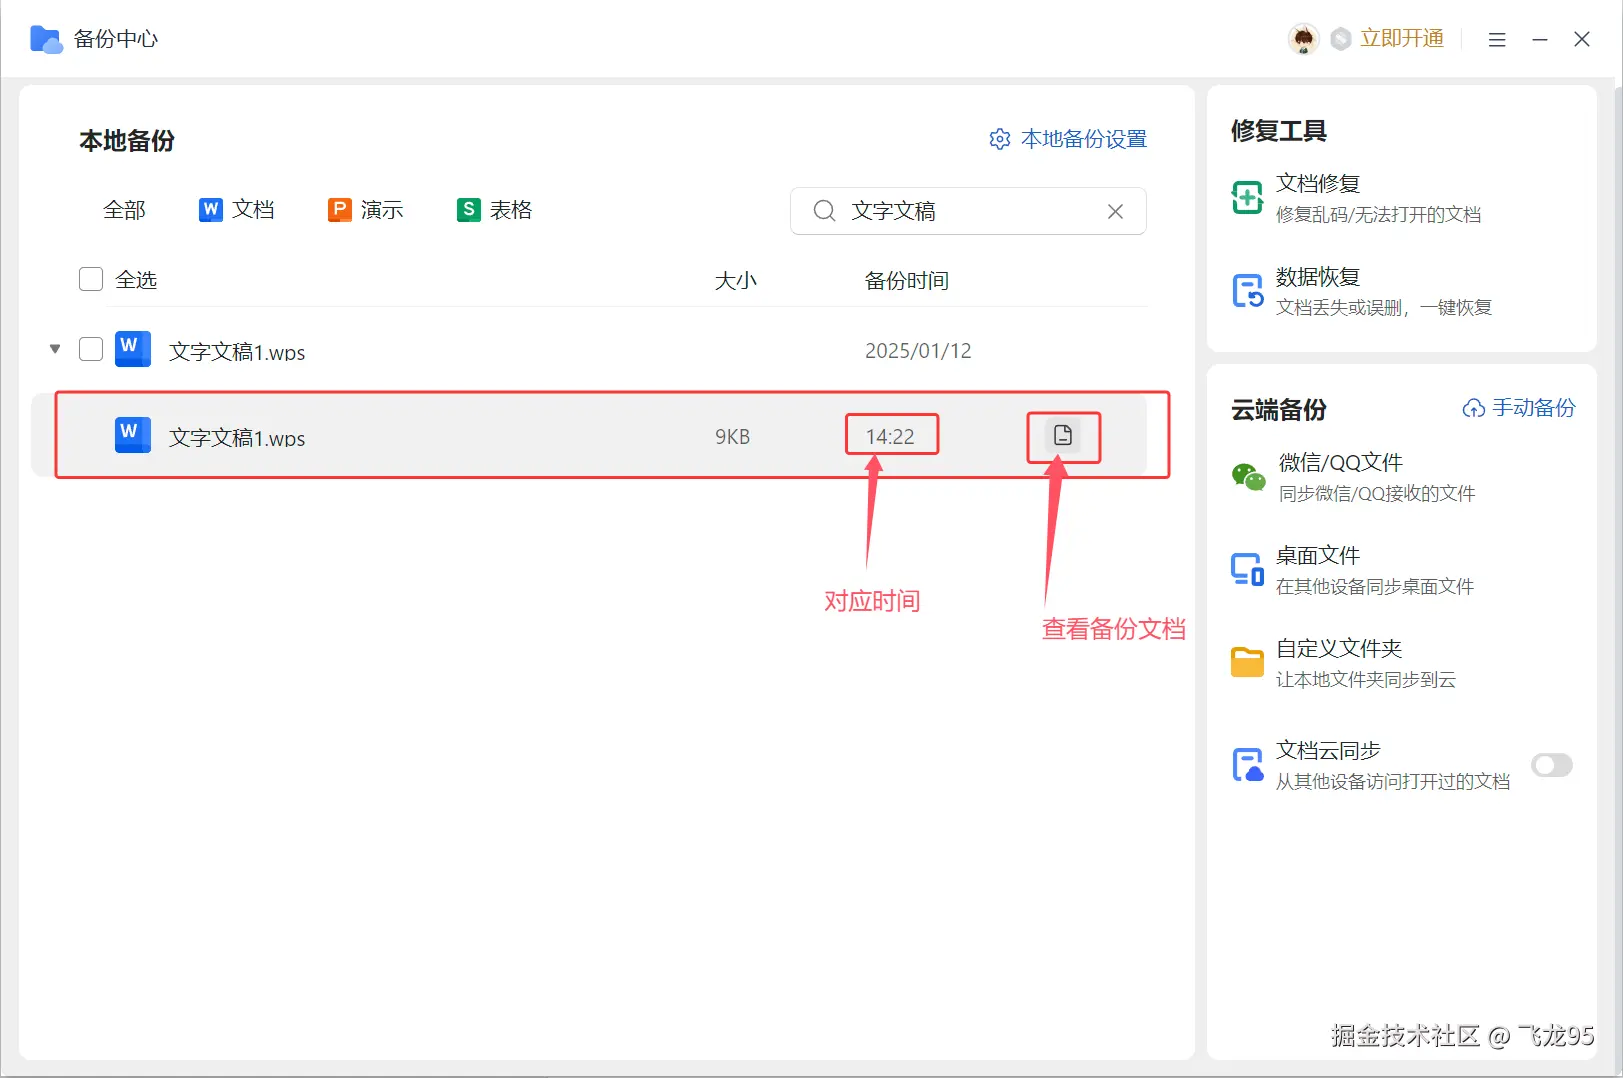Image resolution: width=1623 pixels, height=1078 pixels.
Task: Click the cloud upload icon for manual backup
Action: pos(1474,408)
